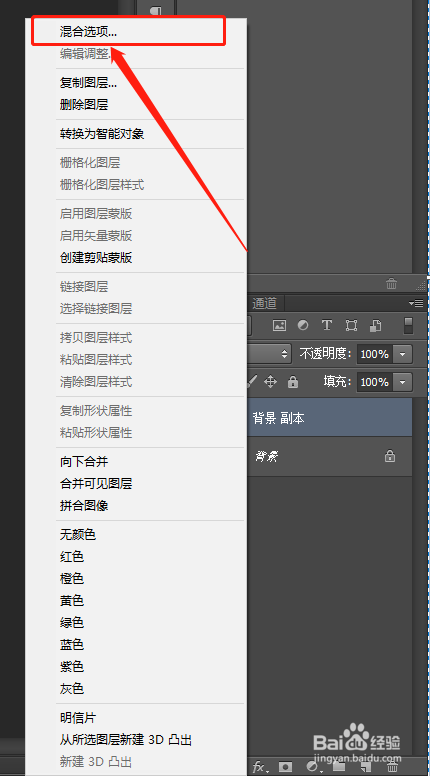Screen dimensions: 430x776
Task: Pick 红色 layer color option
Action: (x=72, y=557)
